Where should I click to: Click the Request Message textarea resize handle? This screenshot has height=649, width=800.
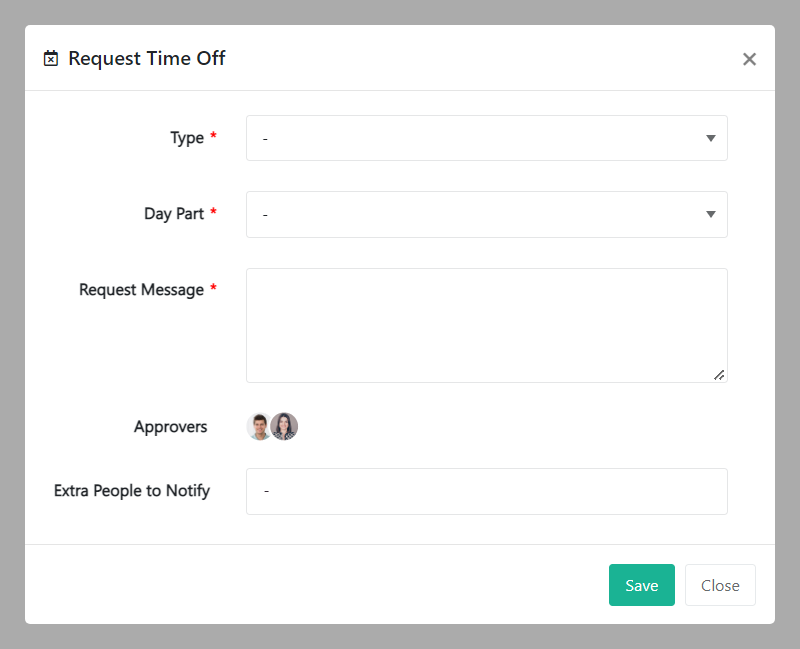719,374
